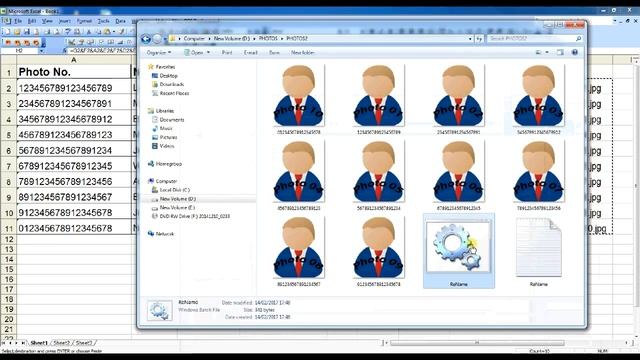Open Excel Insert menu

(64, 21)
